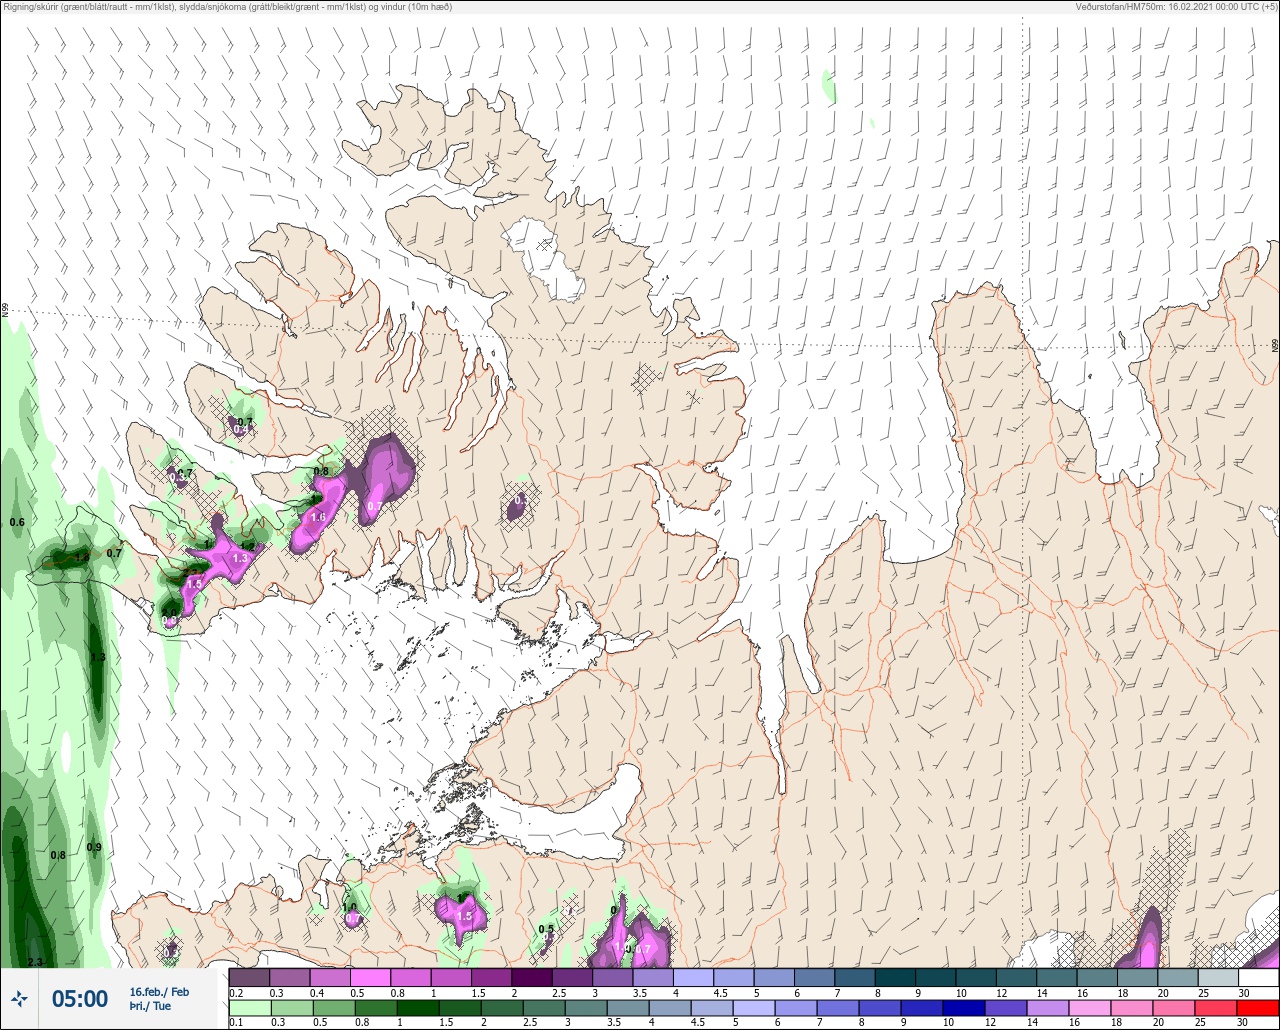Click the N99 label on the left edge
Image resolution: width=1280 pixels, height=1030 pixels.
5,311
